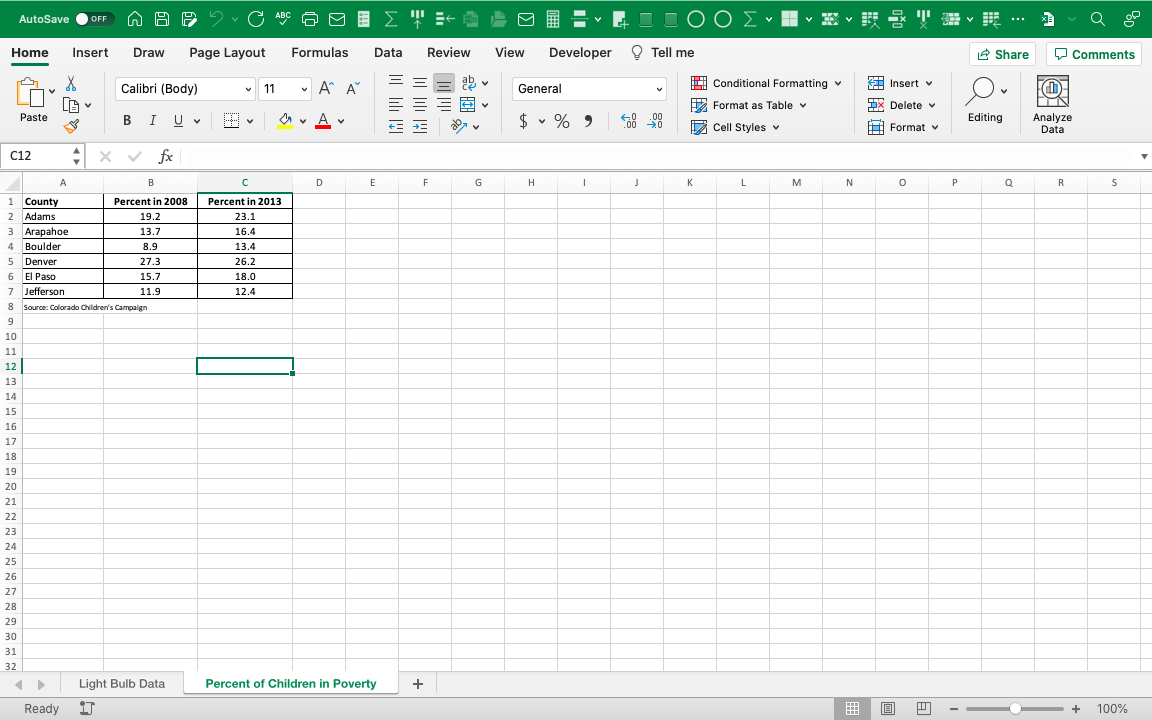1152x720 pixels.
Task: Switch to the Insert tab
Action: [90, 53]
